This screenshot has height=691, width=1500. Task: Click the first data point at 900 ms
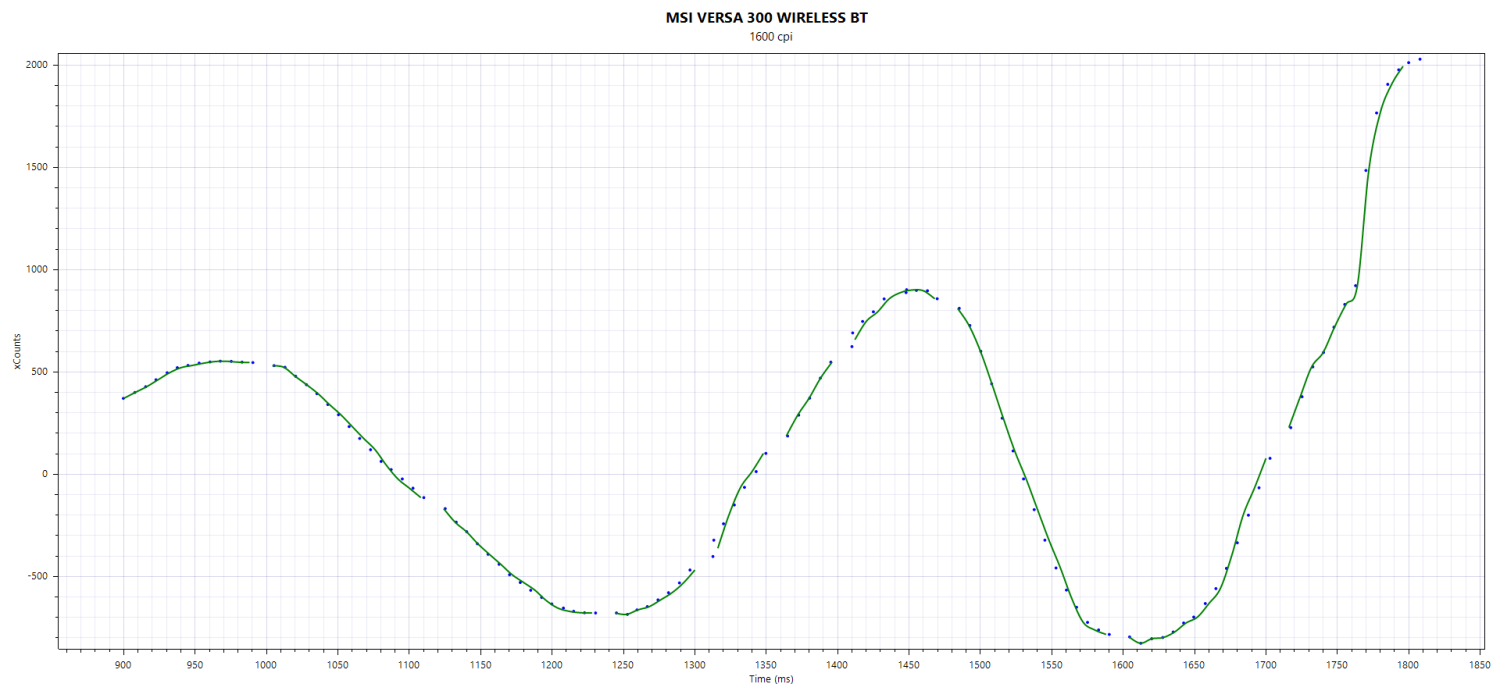tap(123, 398)
